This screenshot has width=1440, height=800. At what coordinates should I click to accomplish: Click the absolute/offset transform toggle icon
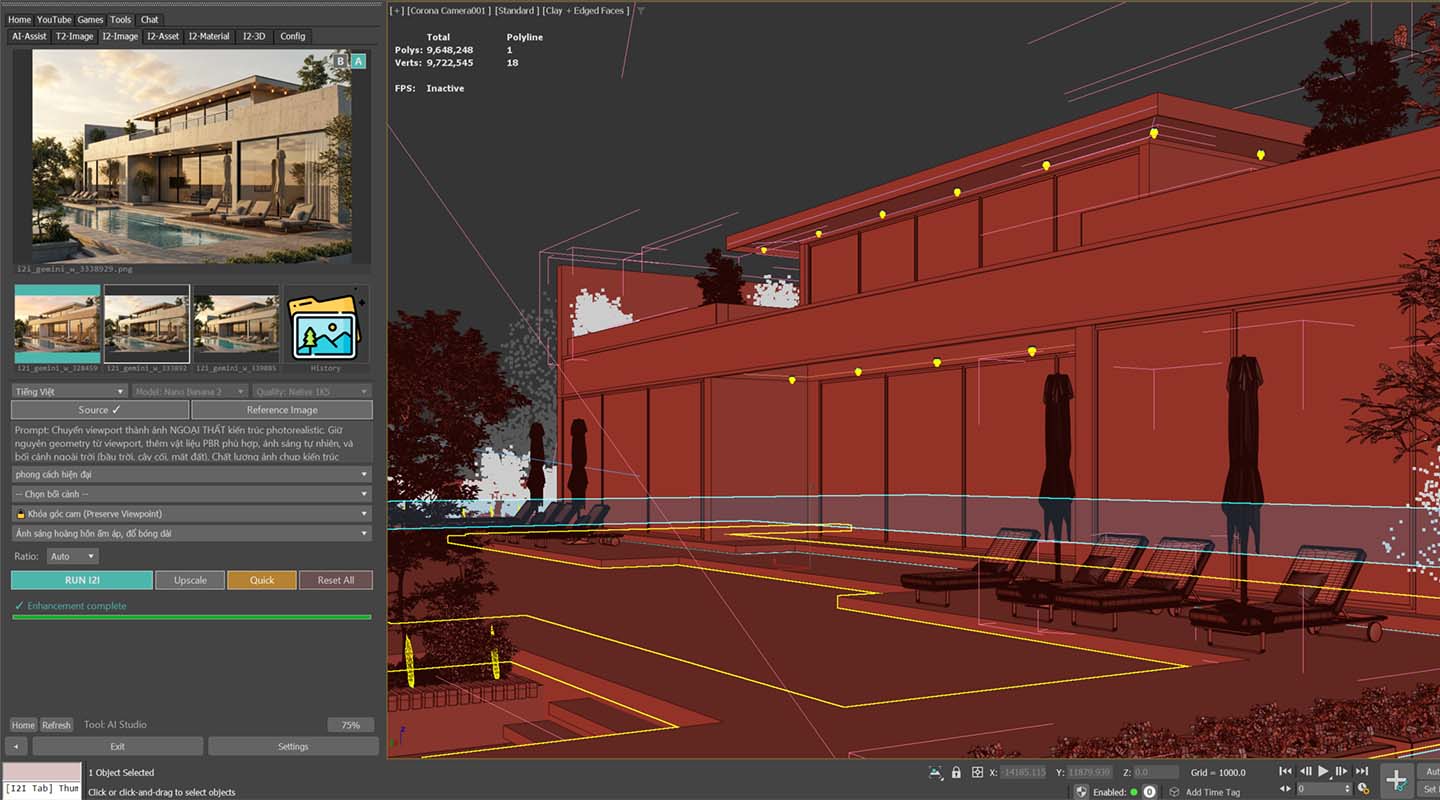977,772
